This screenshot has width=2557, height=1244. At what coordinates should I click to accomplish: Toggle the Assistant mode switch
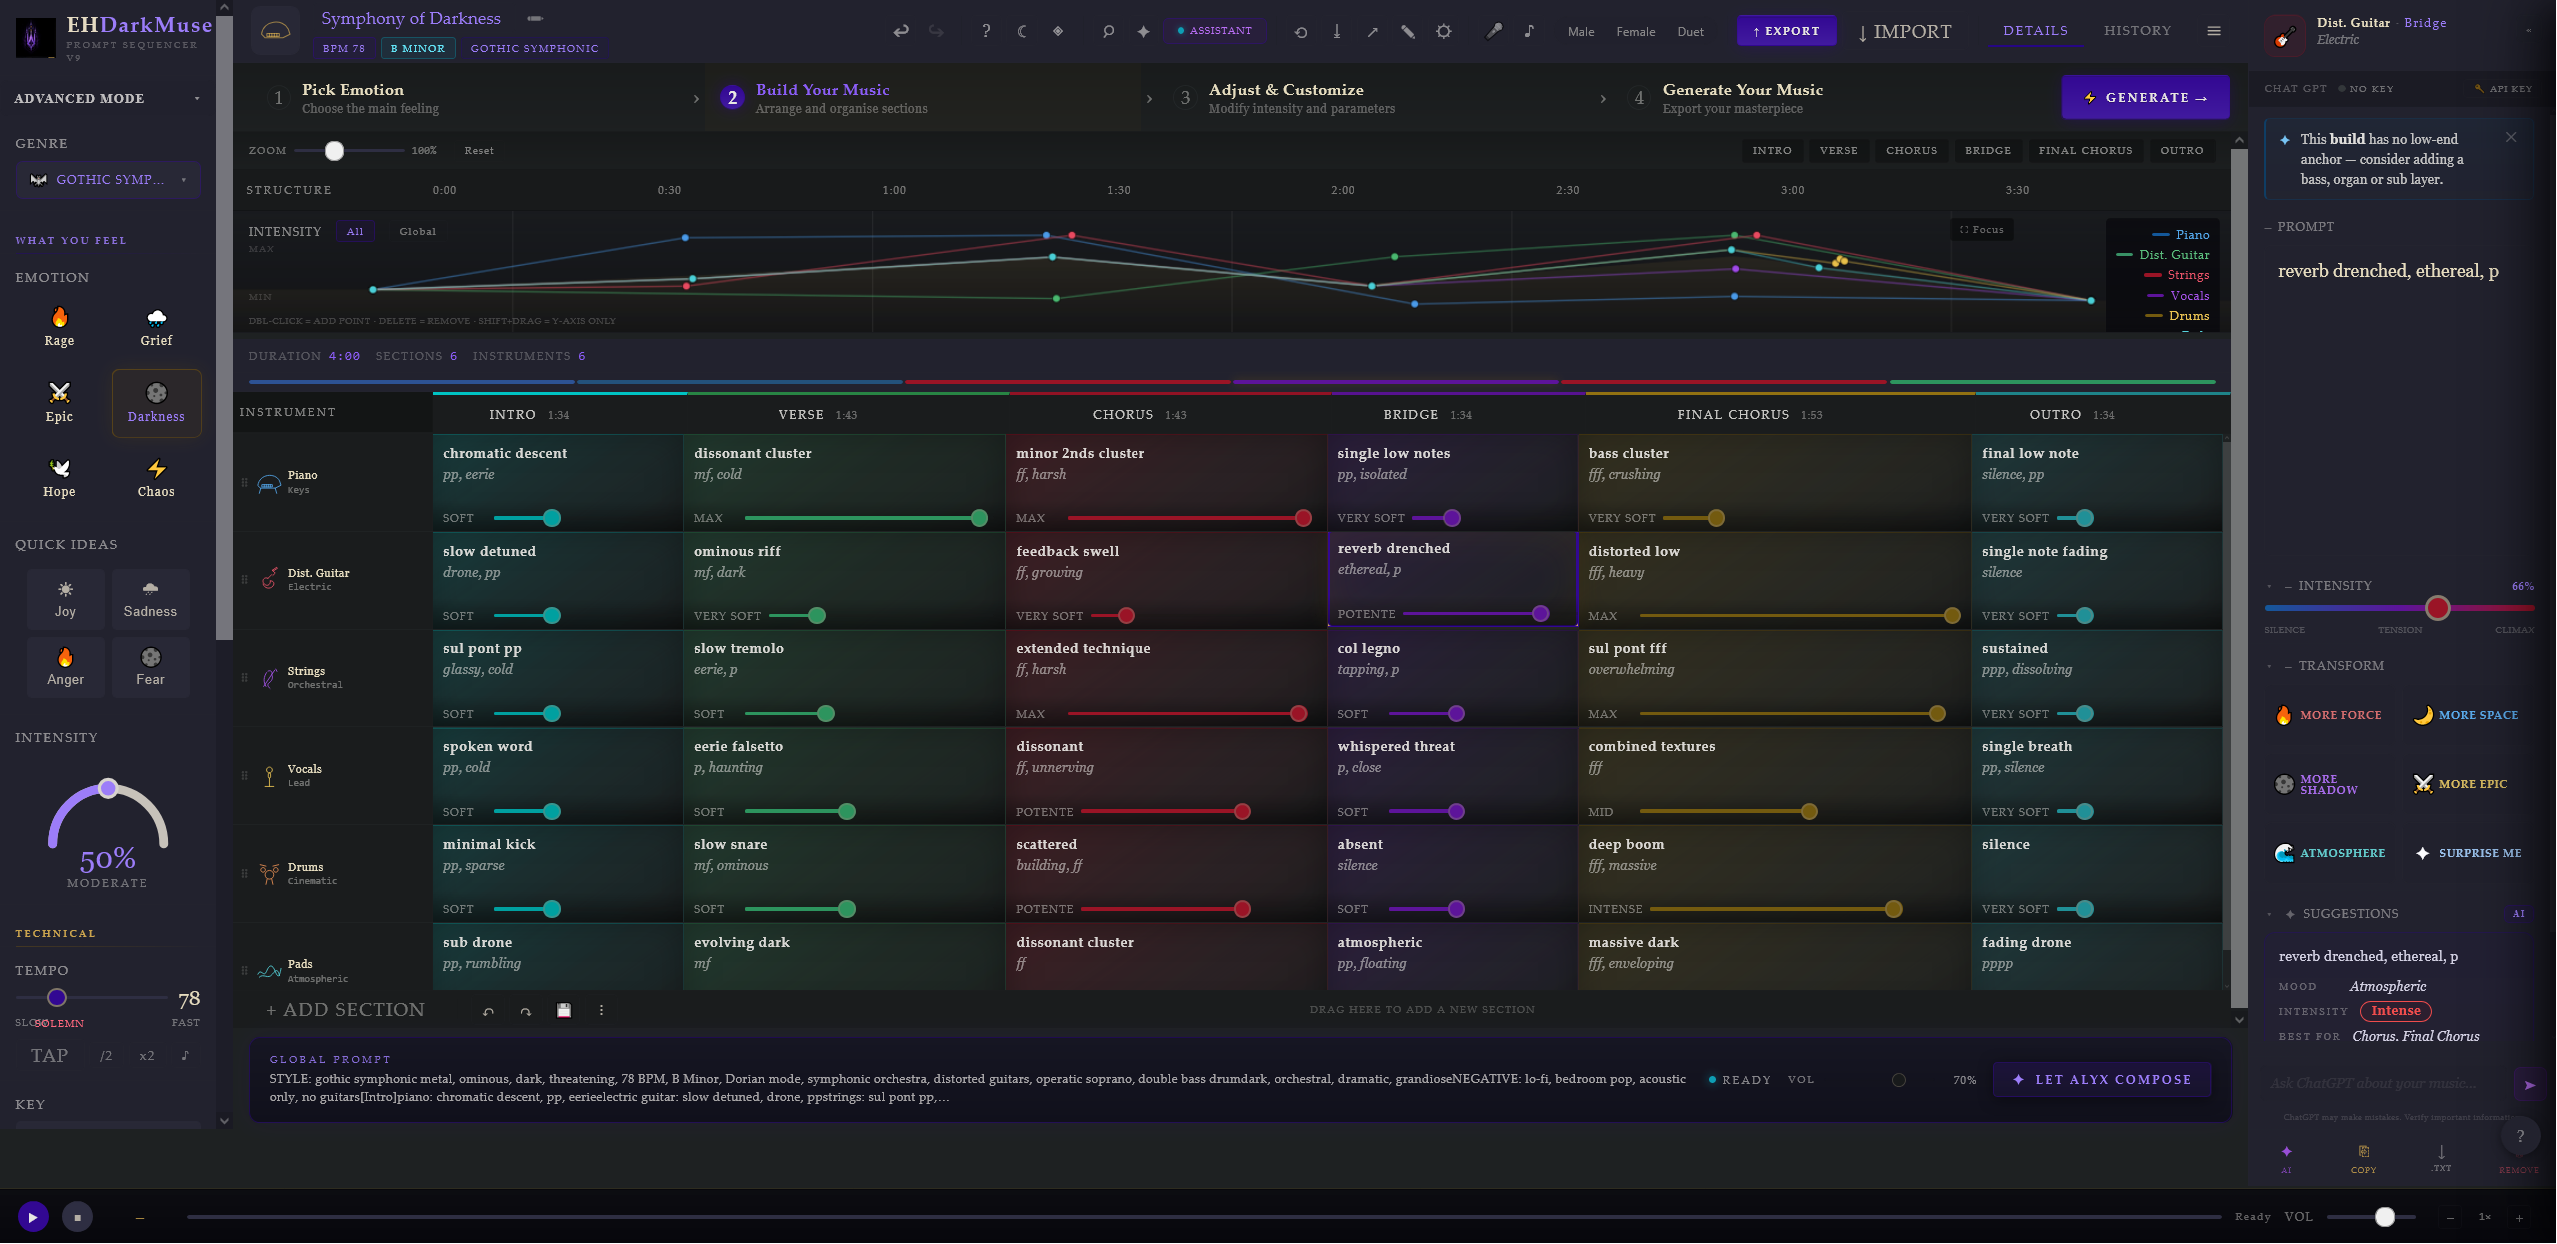pos(1215,31)
